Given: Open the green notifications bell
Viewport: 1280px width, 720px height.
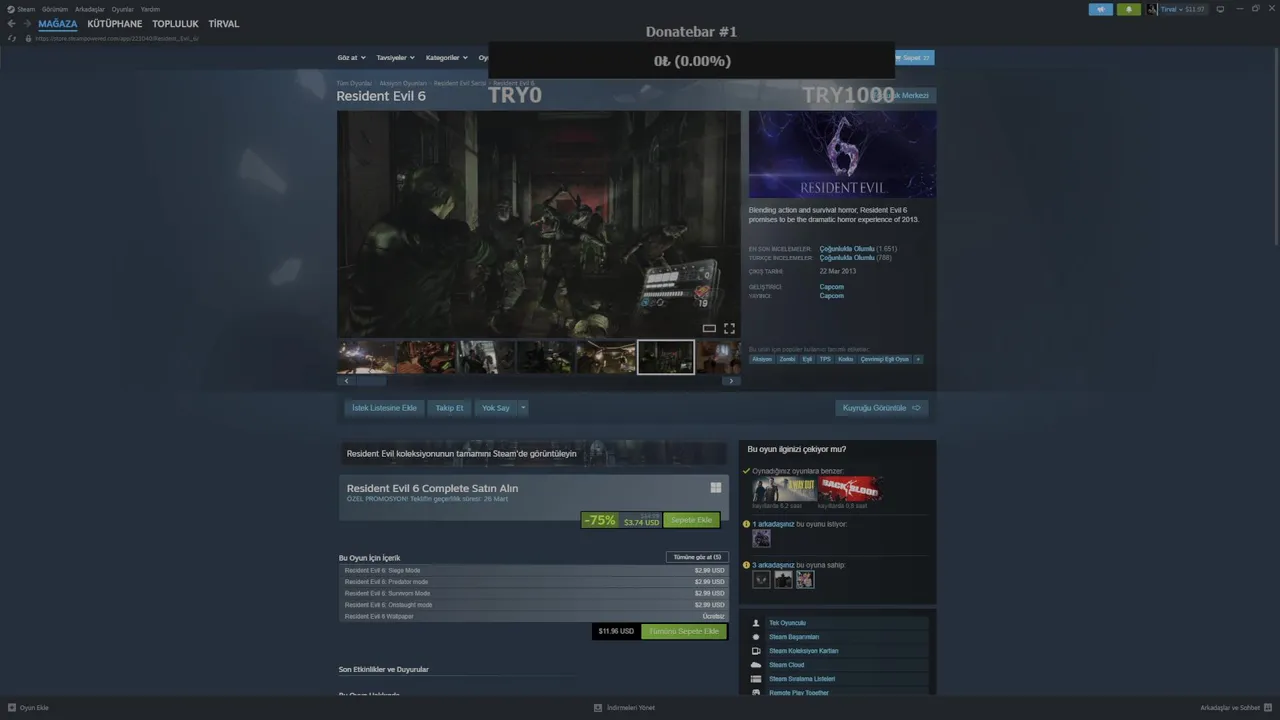Looking at the screenshot, I should pyautogui.click(x=1129, y=9).
